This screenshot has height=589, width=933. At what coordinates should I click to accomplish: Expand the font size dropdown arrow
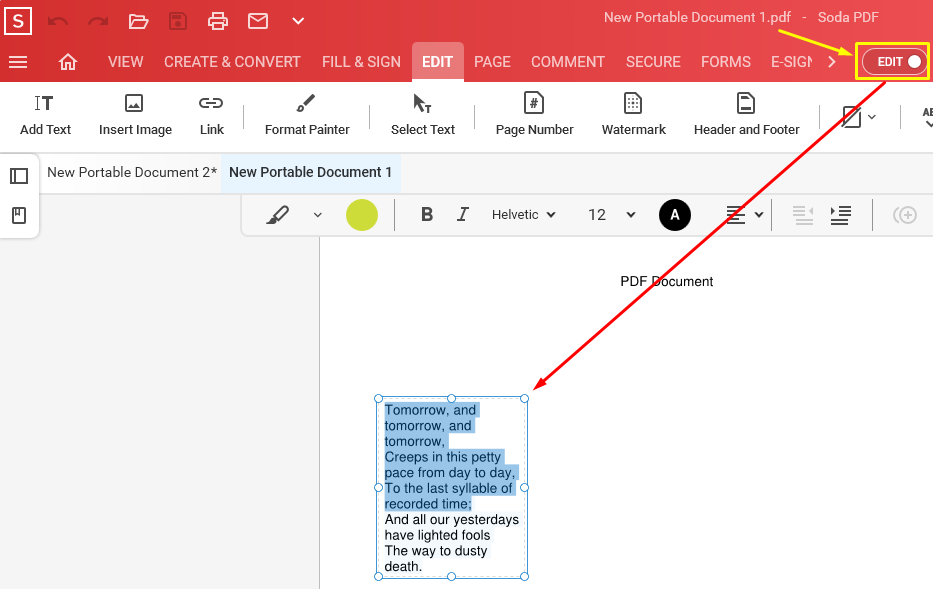pyautogui.click(x=631, y=215)
